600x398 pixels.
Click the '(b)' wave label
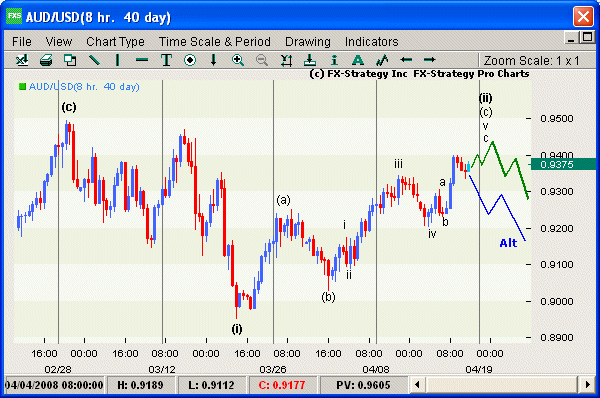click(328, 297)
